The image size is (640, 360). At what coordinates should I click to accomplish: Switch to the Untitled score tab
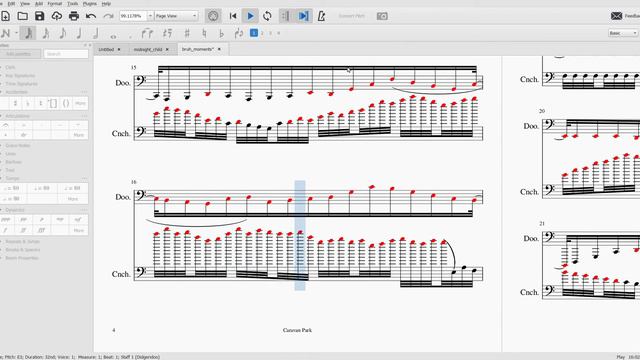pos(106,49)
